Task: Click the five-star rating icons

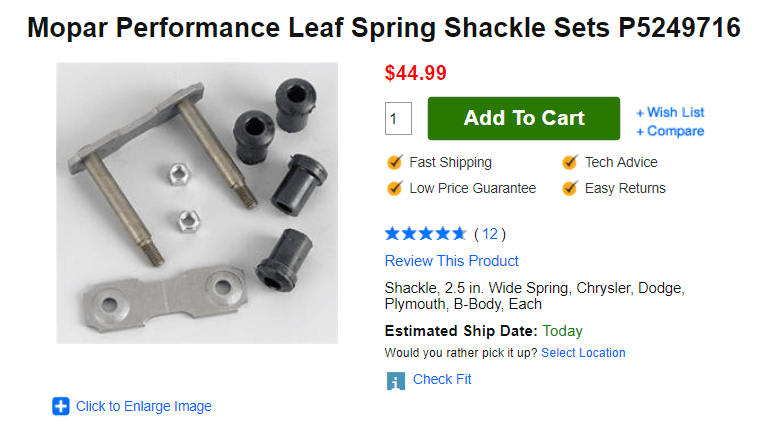Action: tap(425, 234)
